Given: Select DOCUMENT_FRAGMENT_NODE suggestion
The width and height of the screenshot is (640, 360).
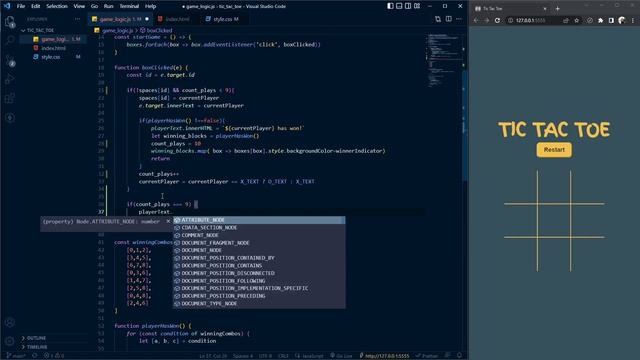Looking at the screenshot, I should click(x=259, y=243).
